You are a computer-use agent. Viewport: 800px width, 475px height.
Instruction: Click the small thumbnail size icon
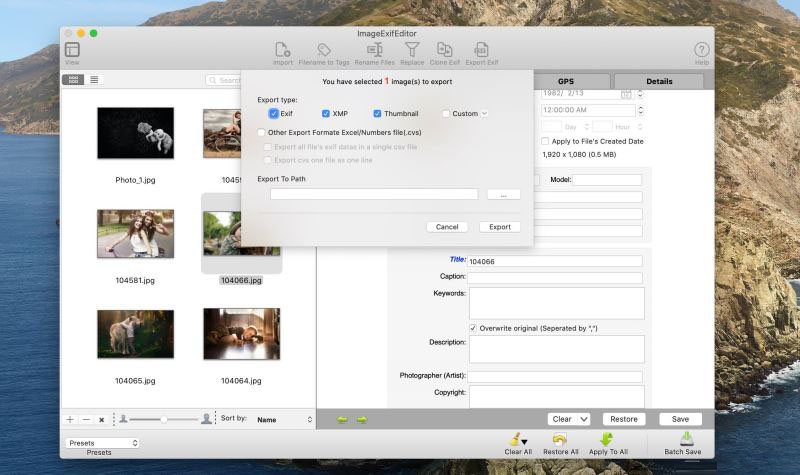123,419
